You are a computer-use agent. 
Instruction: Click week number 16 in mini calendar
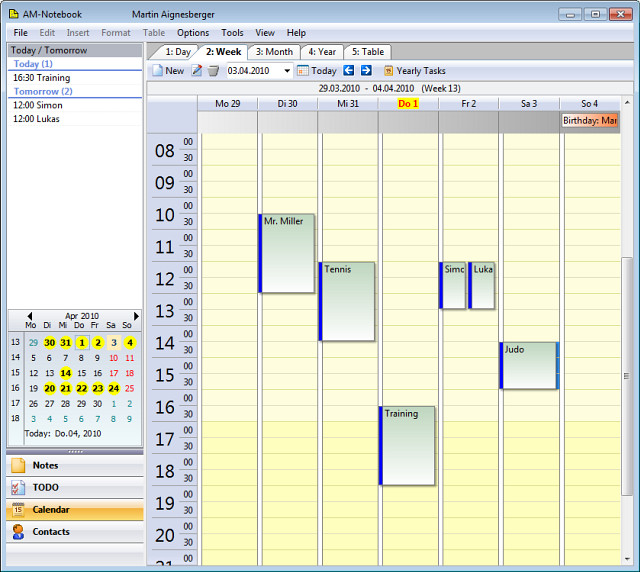coord(15,388)
